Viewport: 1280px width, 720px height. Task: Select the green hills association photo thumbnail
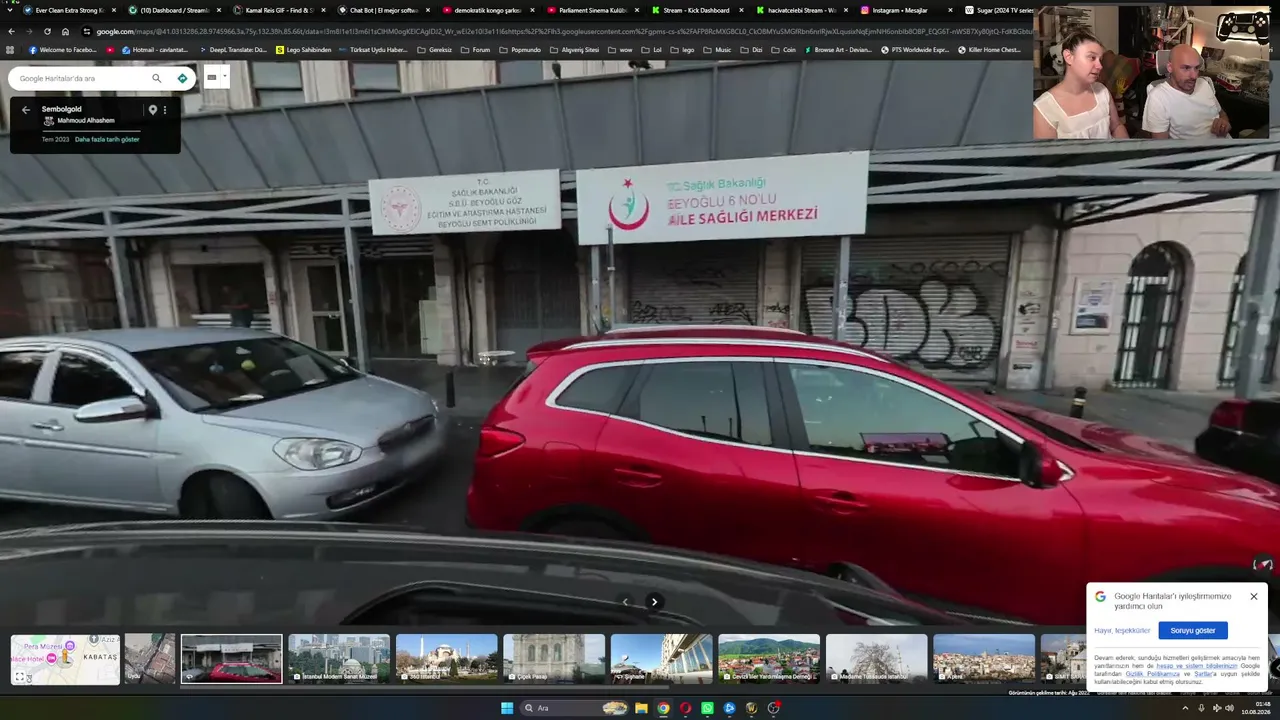point(769,659)
